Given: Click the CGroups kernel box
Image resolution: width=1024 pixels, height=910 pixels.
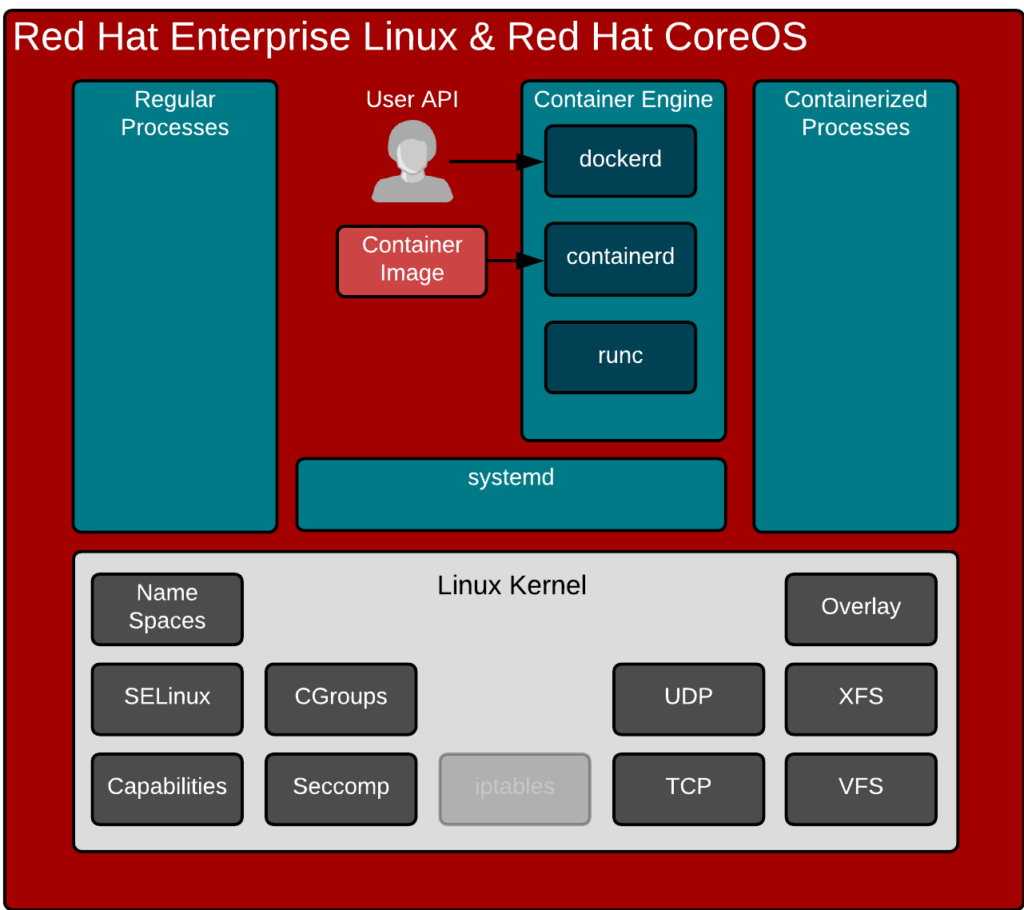Looking at the screenshot, I should point(341,699).
